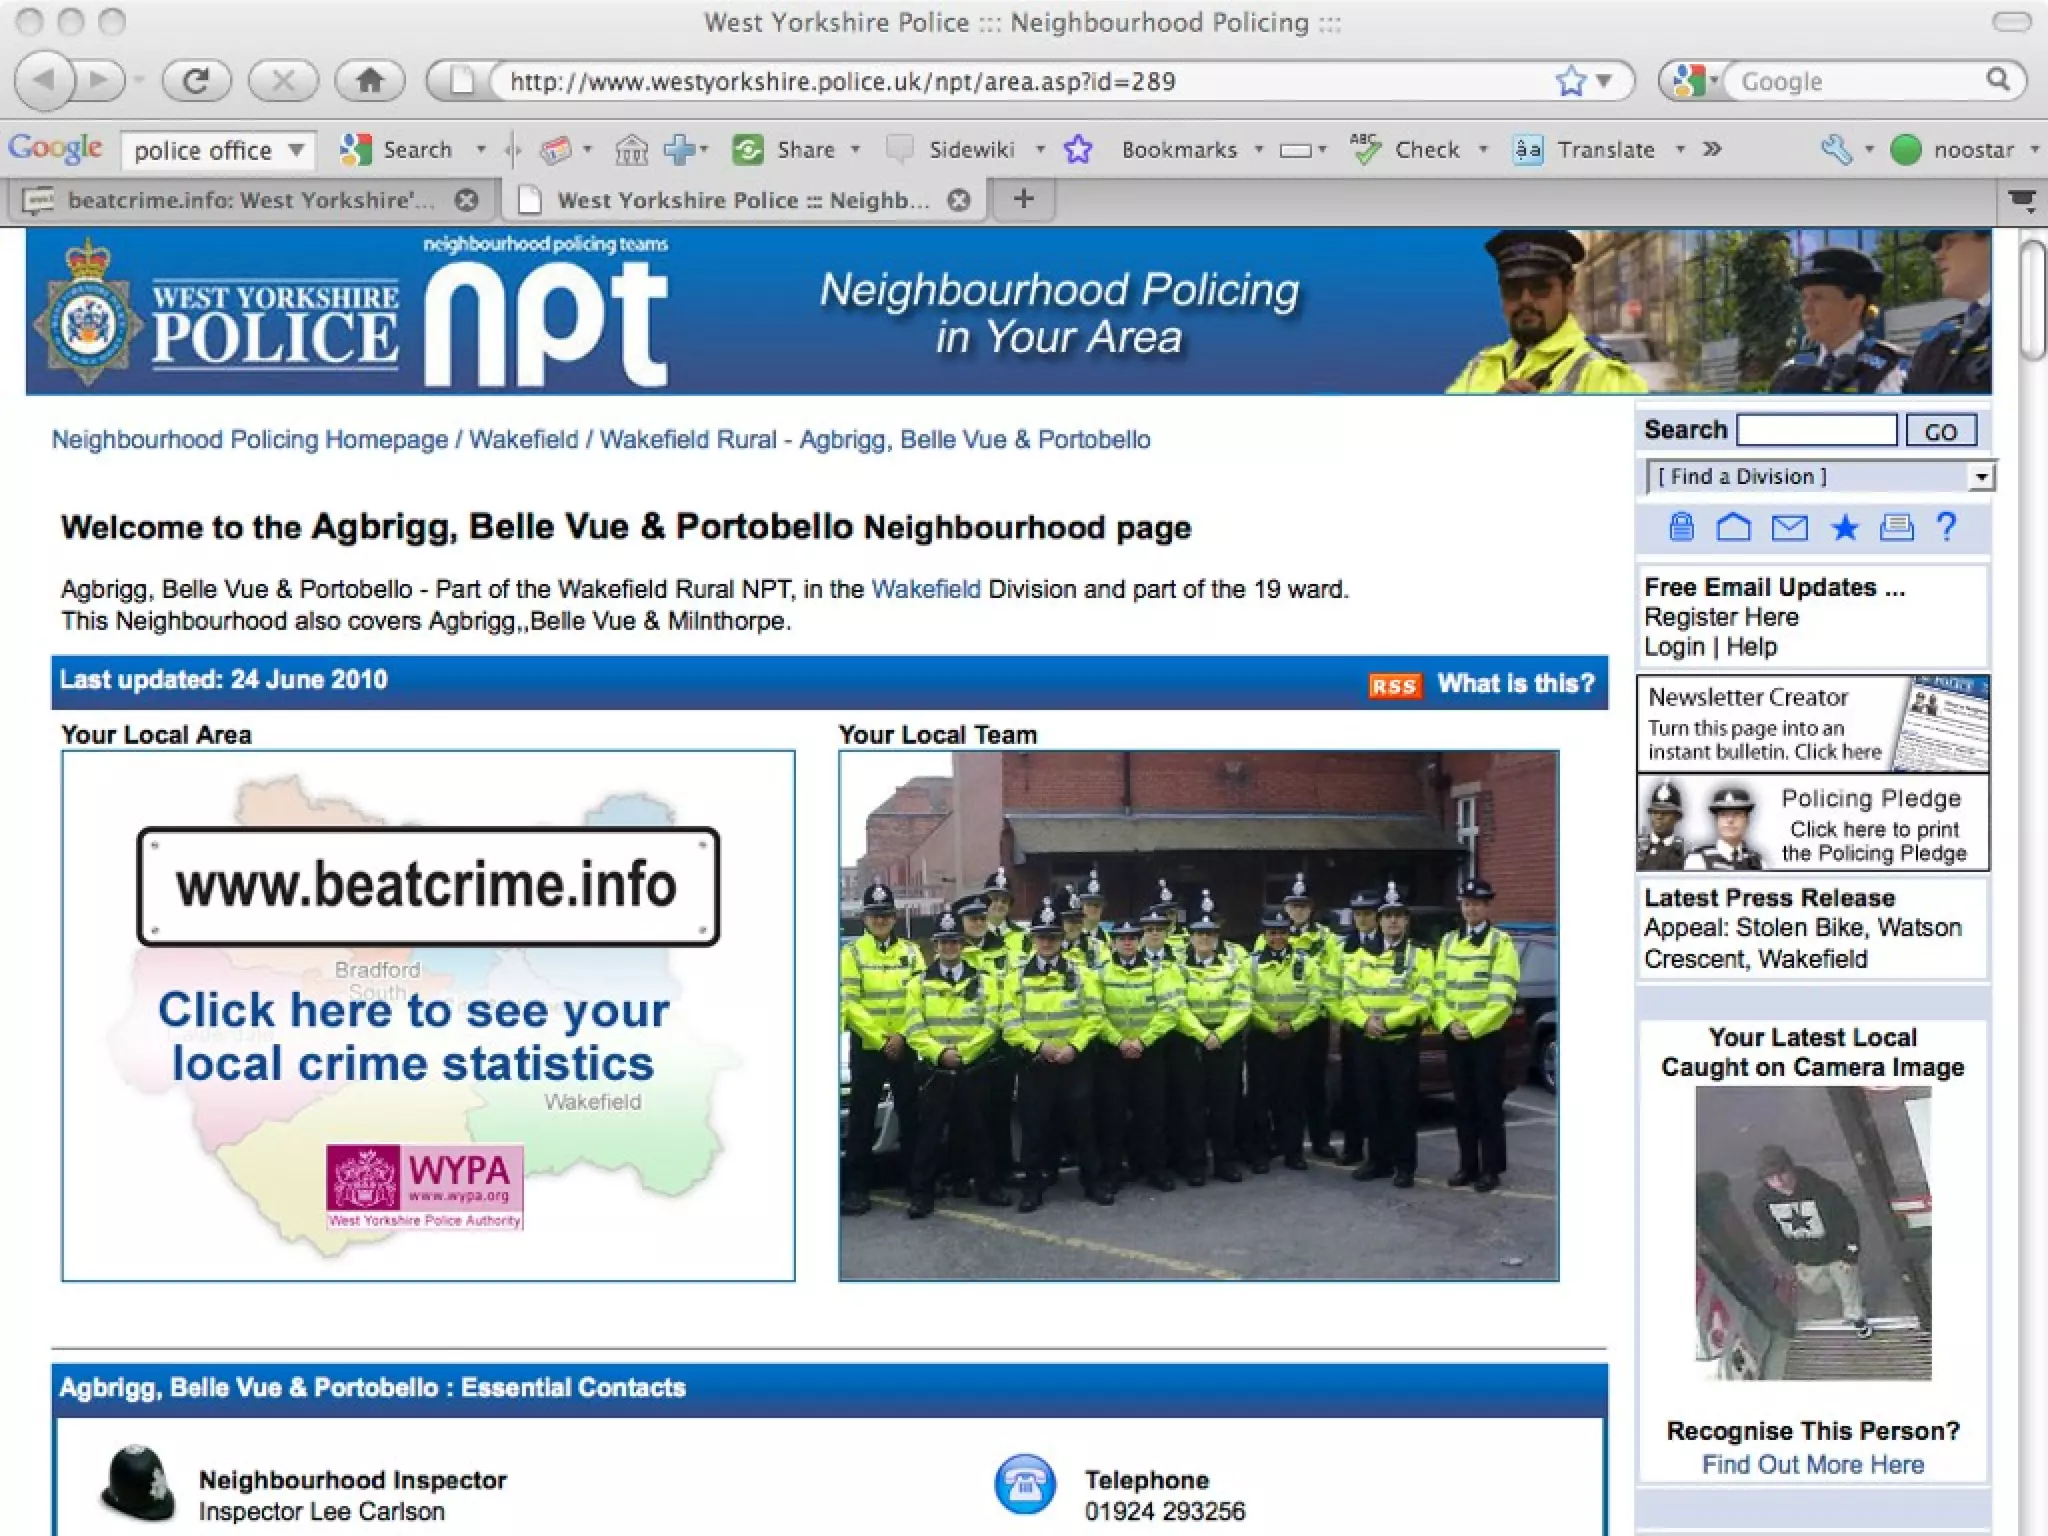Click the house icon in the sidebar
Viewport: 2048px width, 1536px height.
(x=1733, y=527)
